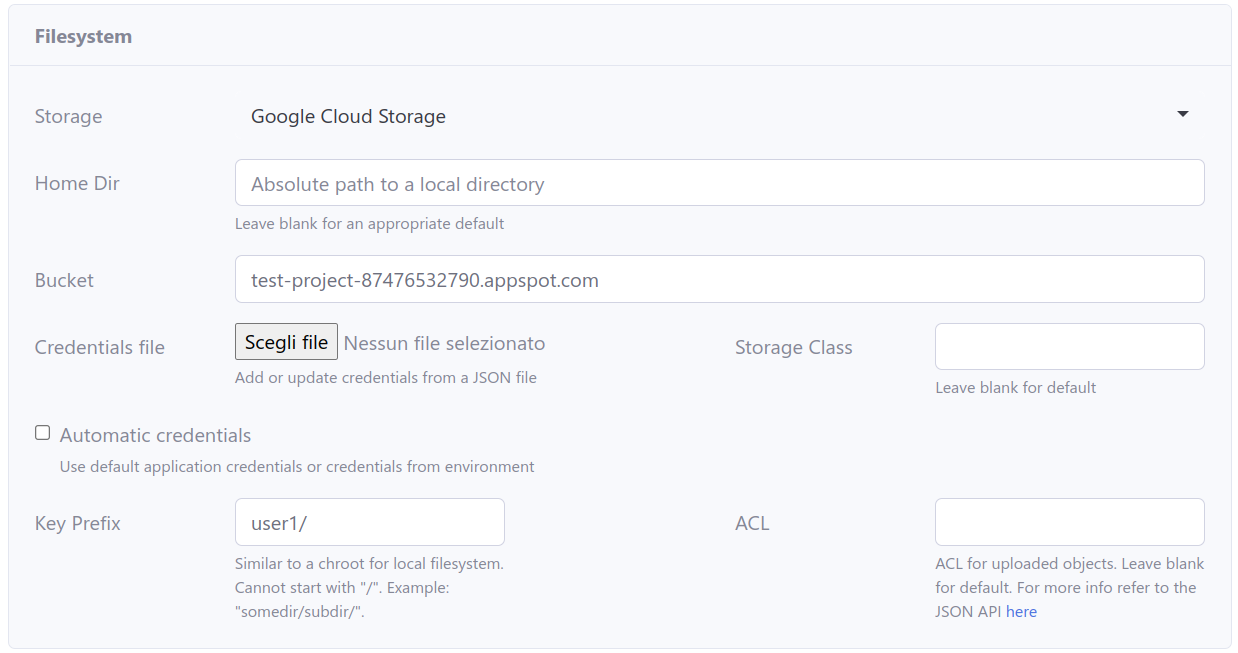Image resolution: width=1238 pixels, height=653 pixels.
Task: Focus the Bucket field containing appspot.com address
Action: coord(719,279)
